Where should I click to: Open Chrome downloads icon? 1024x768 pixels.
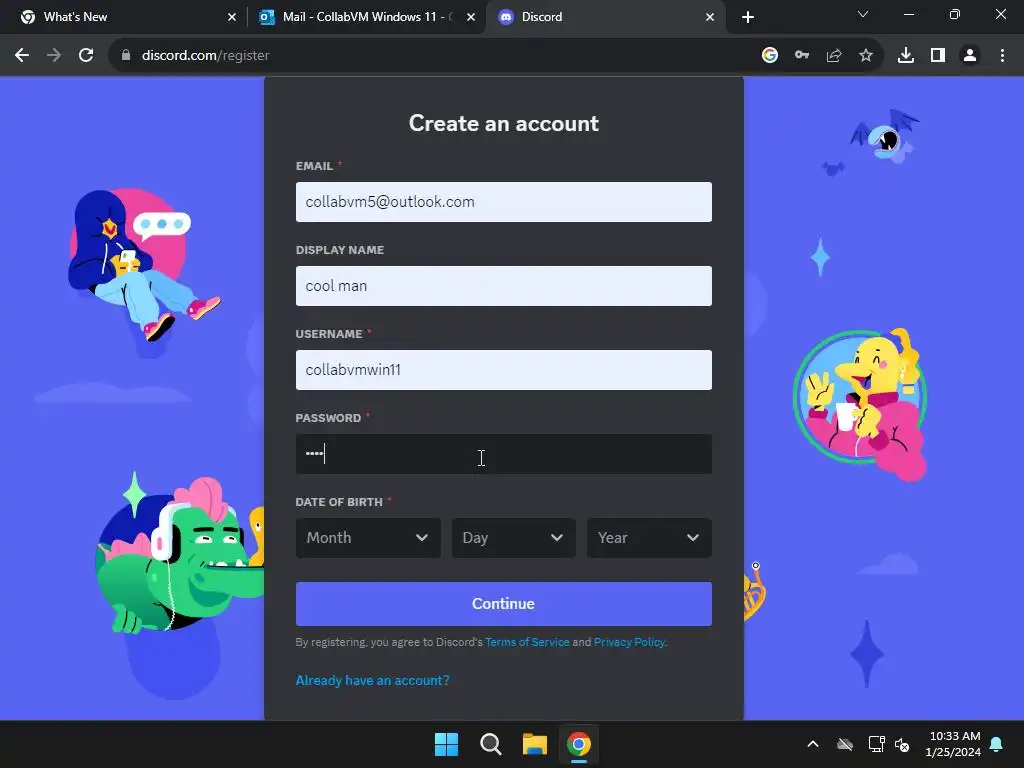pyautogui.click(x=906, y=56)
